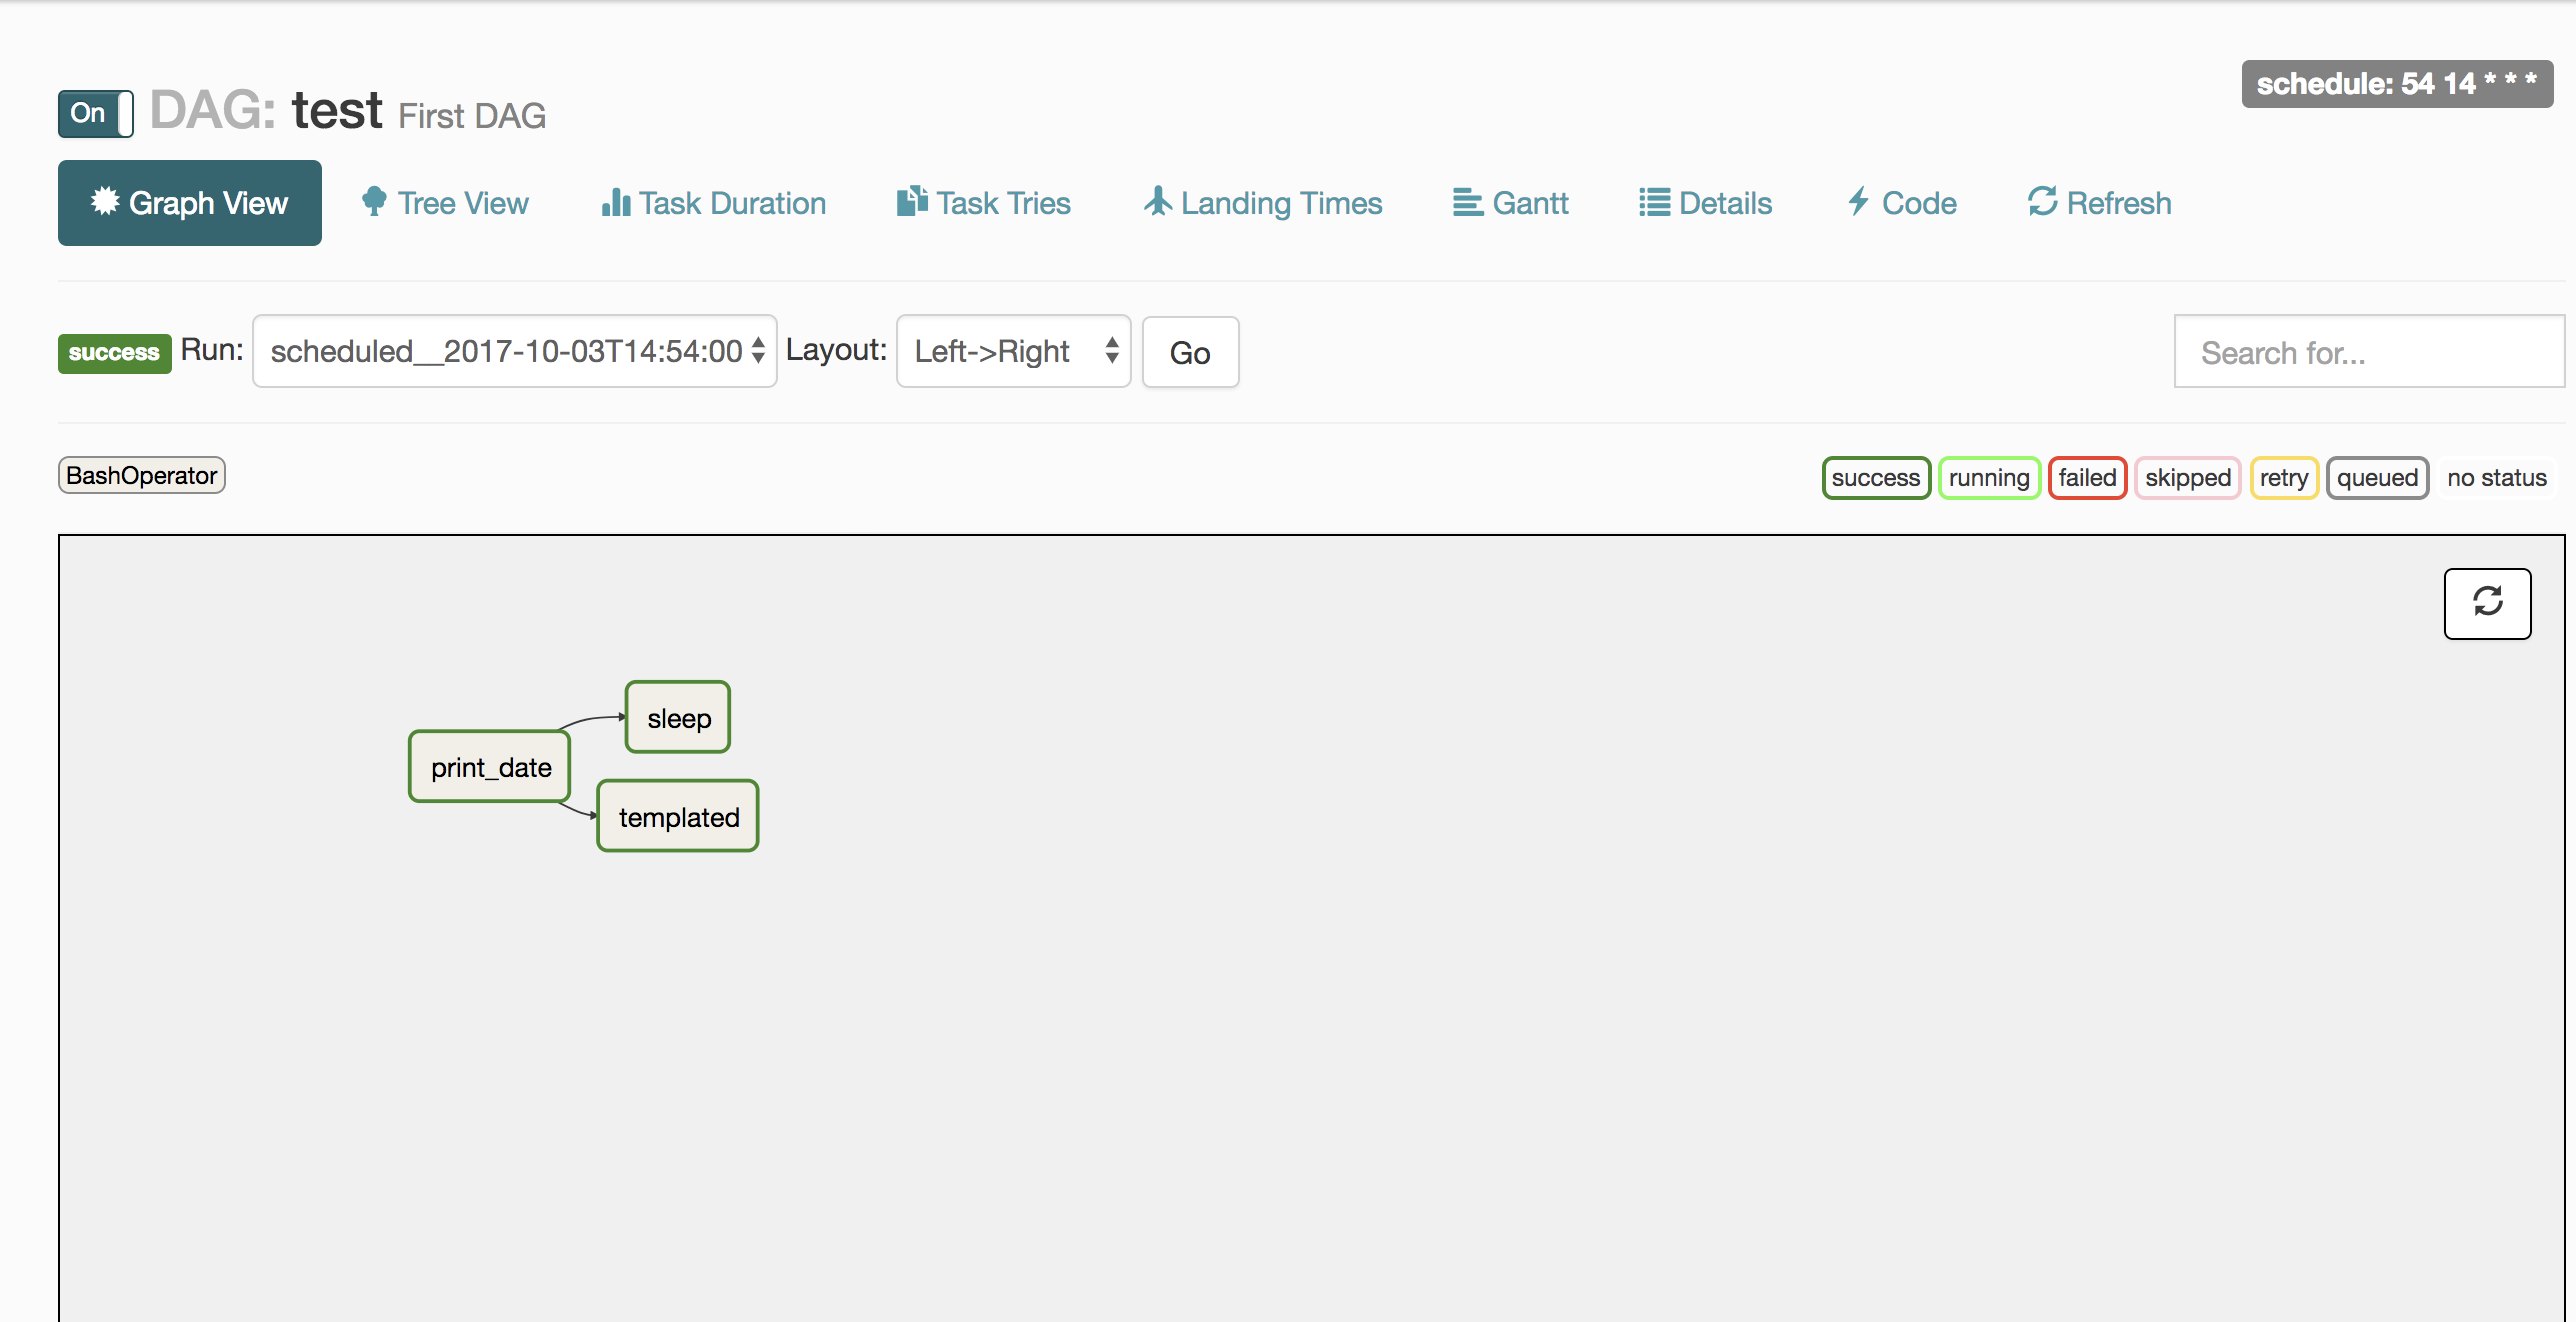This screenshot has width=2576, height=1322.
Task: Click the Code lightning bolt icon
Action: 1858,202
